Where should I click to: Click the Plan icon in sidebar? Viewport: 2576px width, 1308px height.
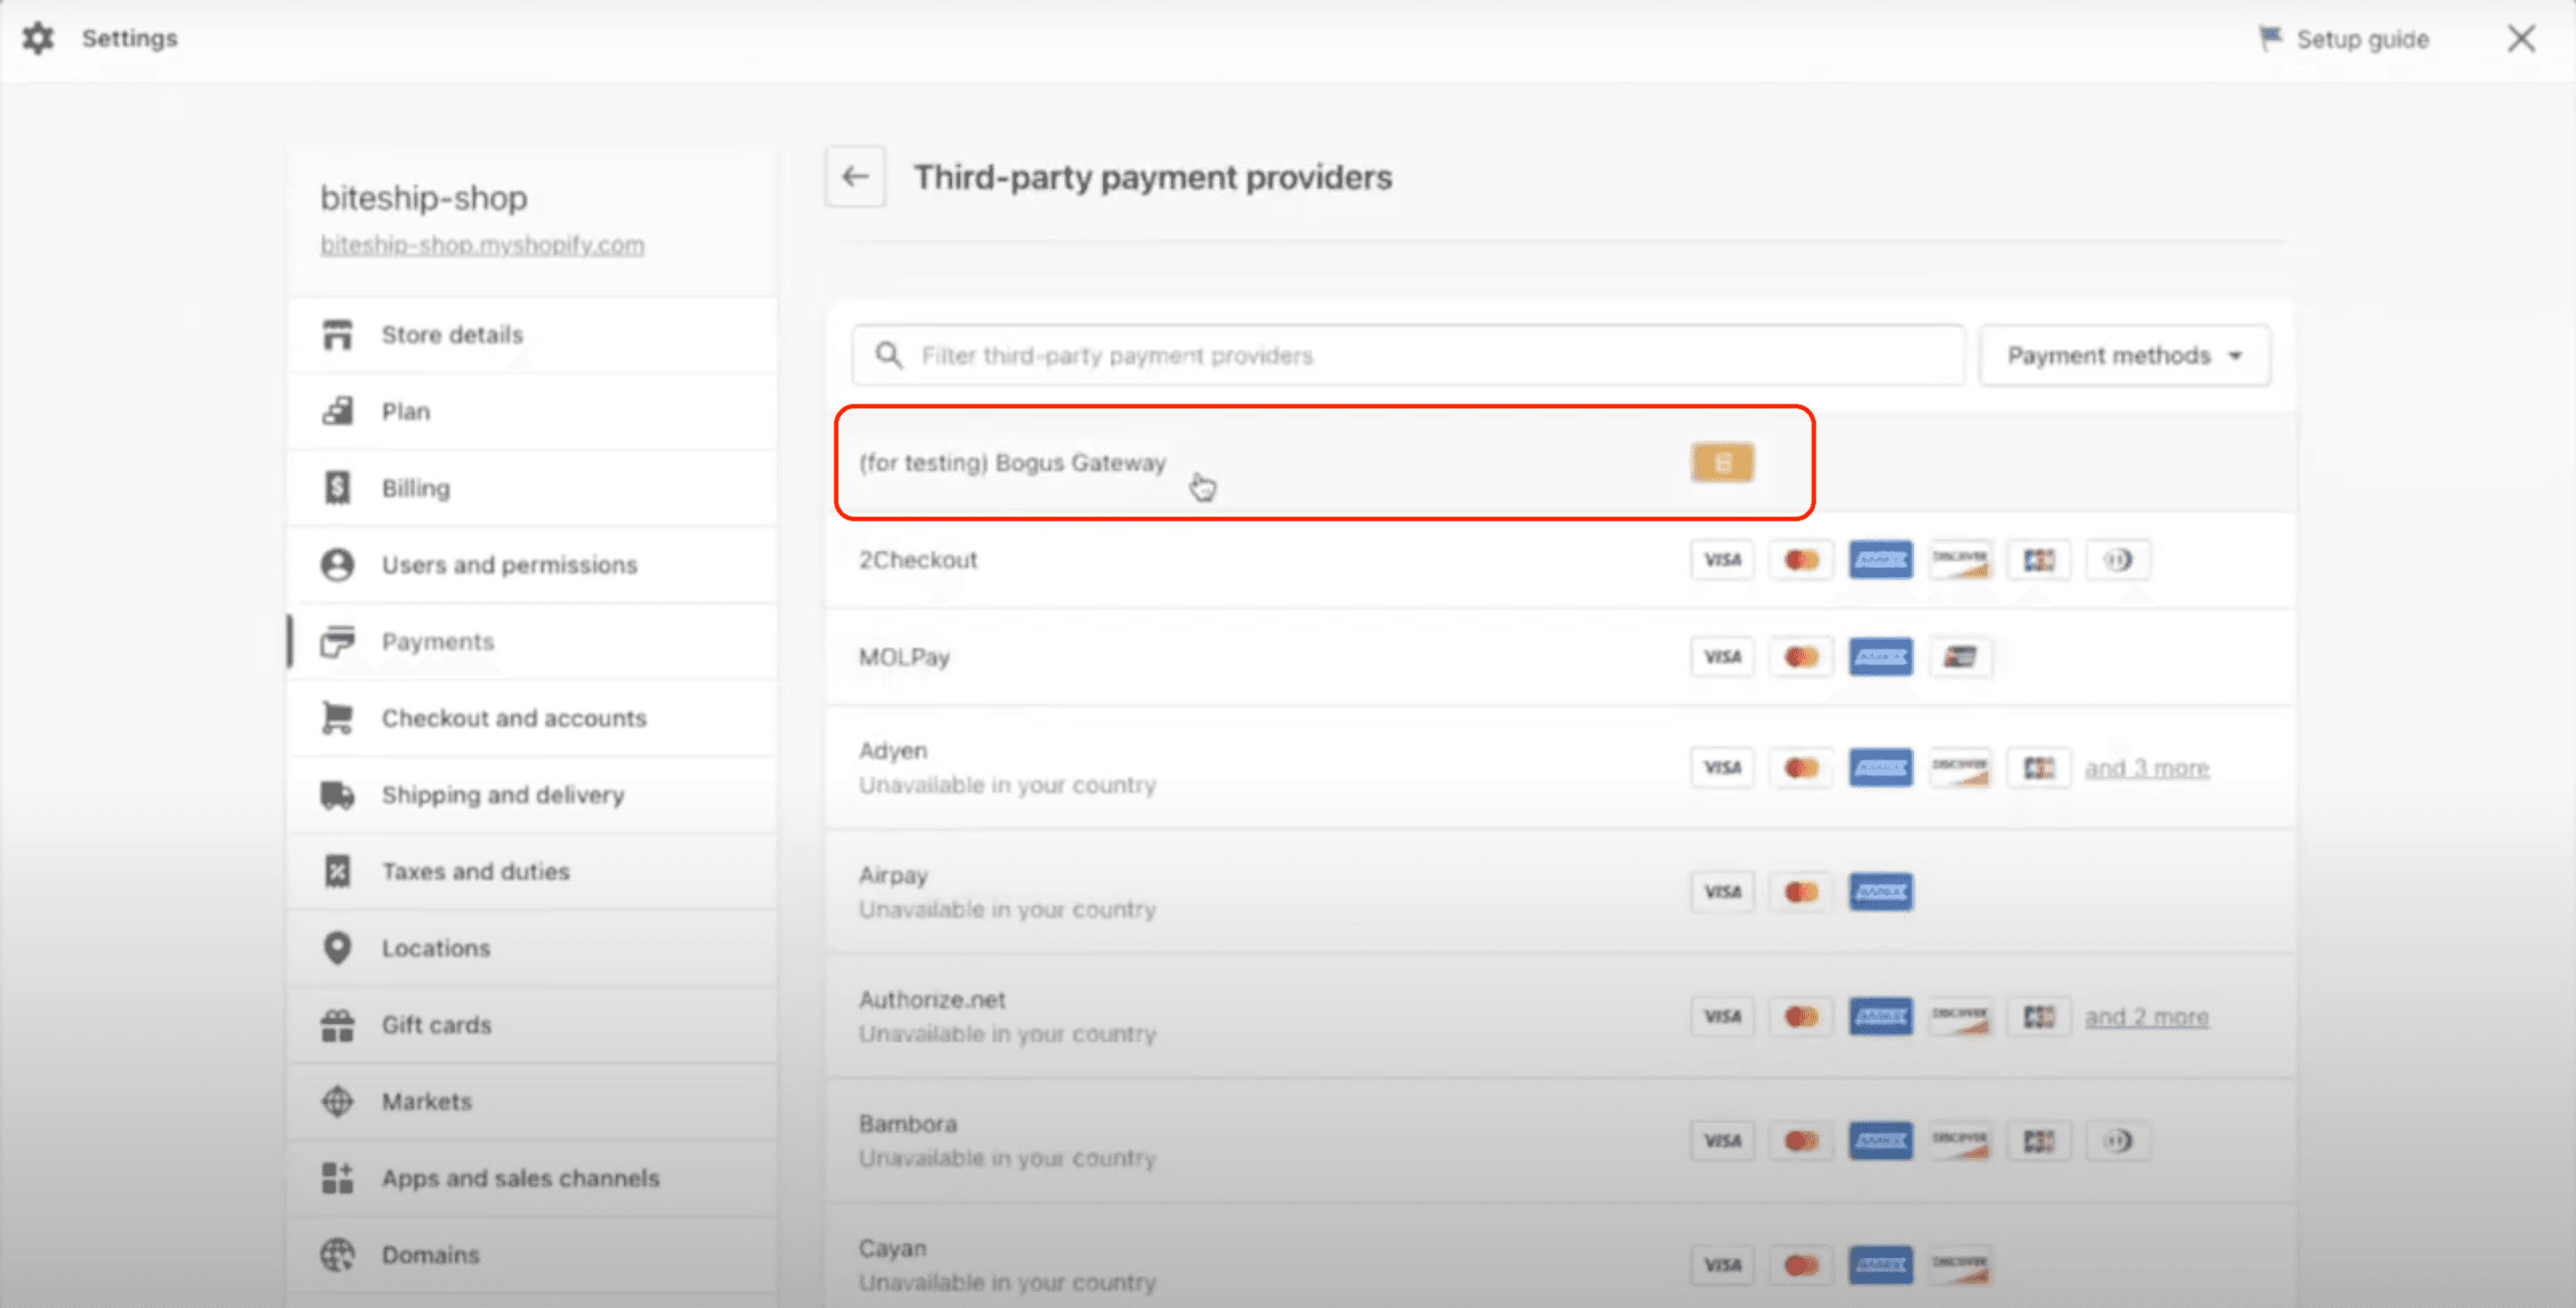coord(338,411)
